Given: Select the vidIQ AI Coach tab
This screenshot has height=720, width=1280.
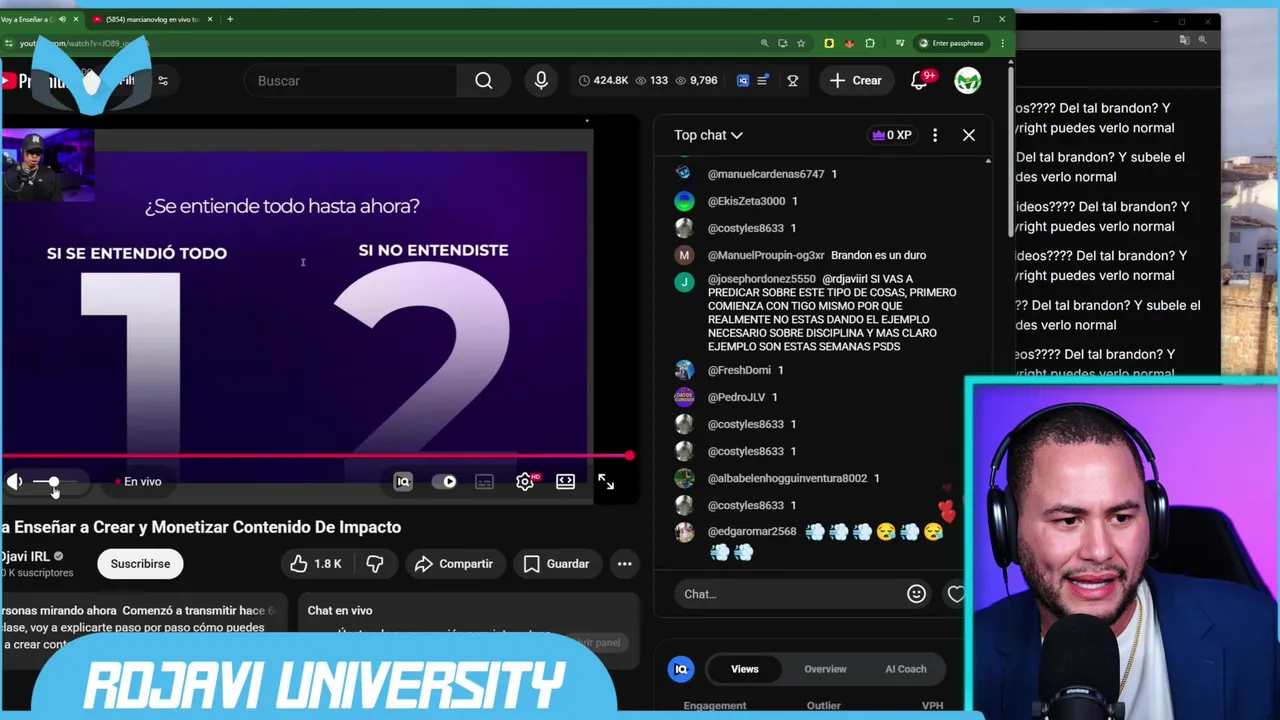Looking at the screenshot, I should click(x=906, y=669).
